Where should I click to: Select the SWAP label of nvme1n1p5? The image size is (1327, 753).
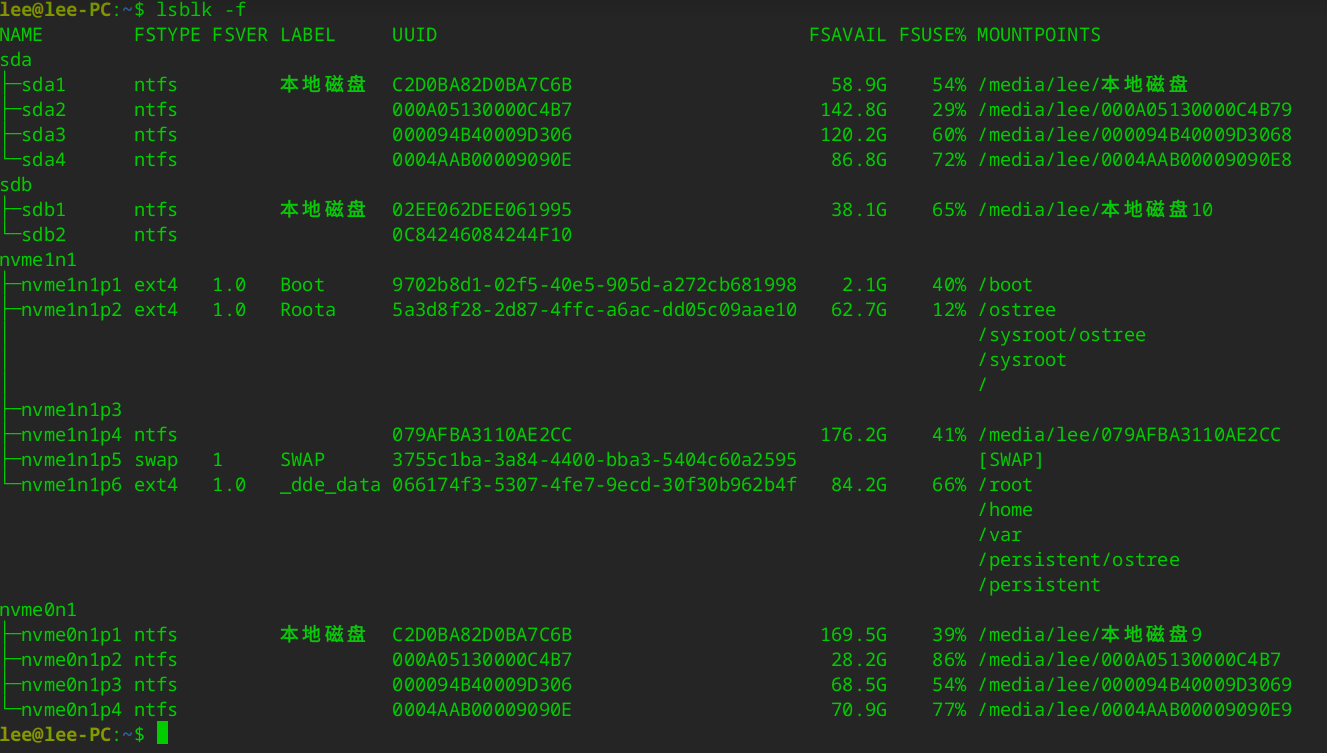[302, 460]
